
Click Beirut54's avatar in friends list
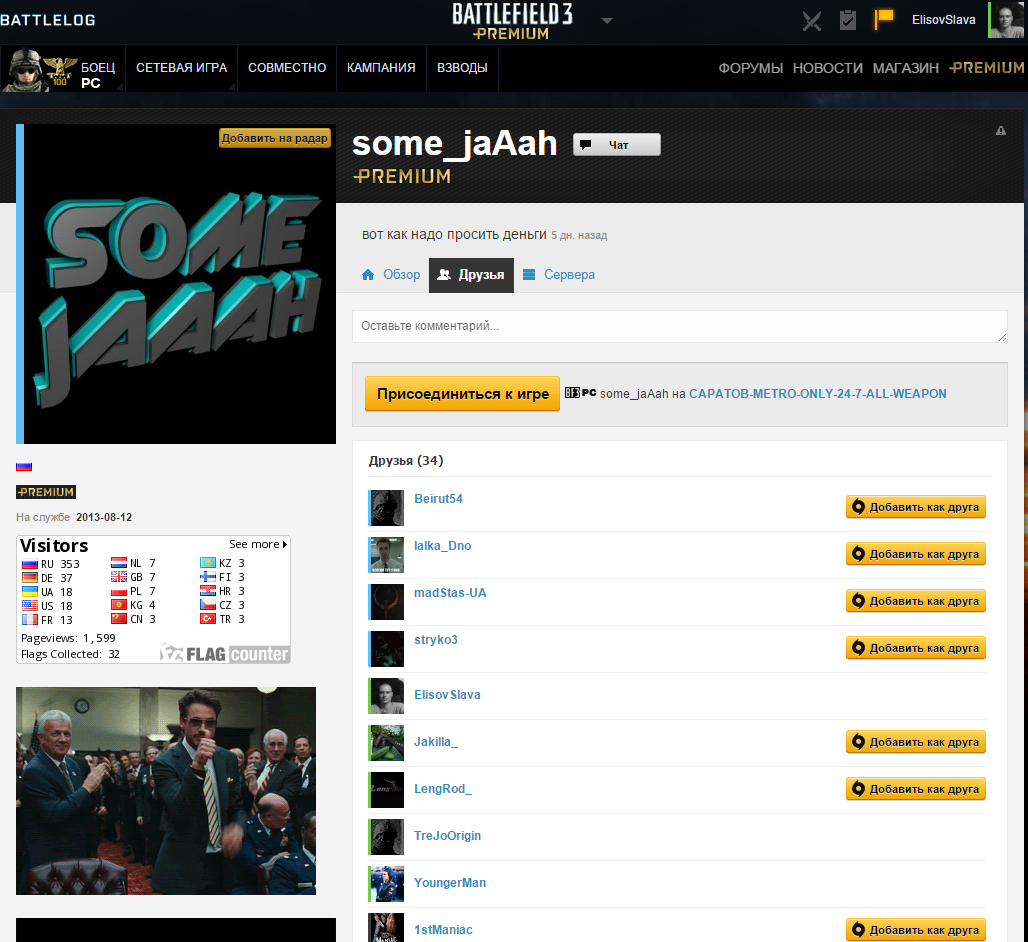[386, 507]
